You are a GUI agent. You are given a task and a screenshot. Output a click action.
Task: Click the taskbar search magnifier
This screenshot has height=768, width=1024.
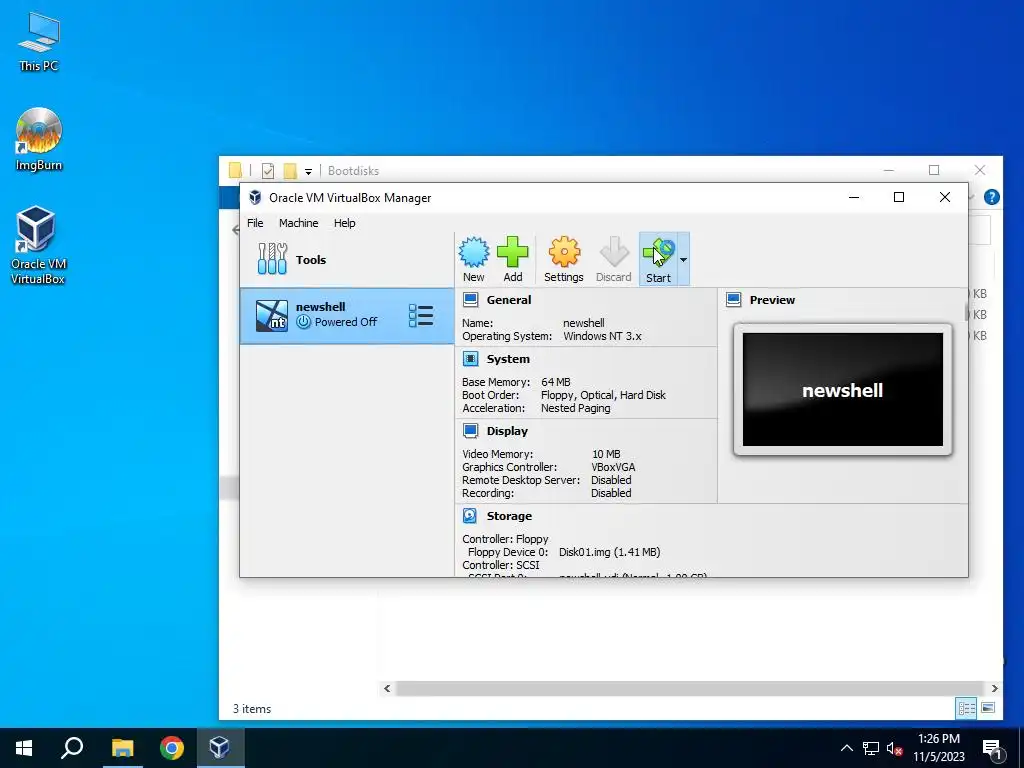(x=72, y=748)
